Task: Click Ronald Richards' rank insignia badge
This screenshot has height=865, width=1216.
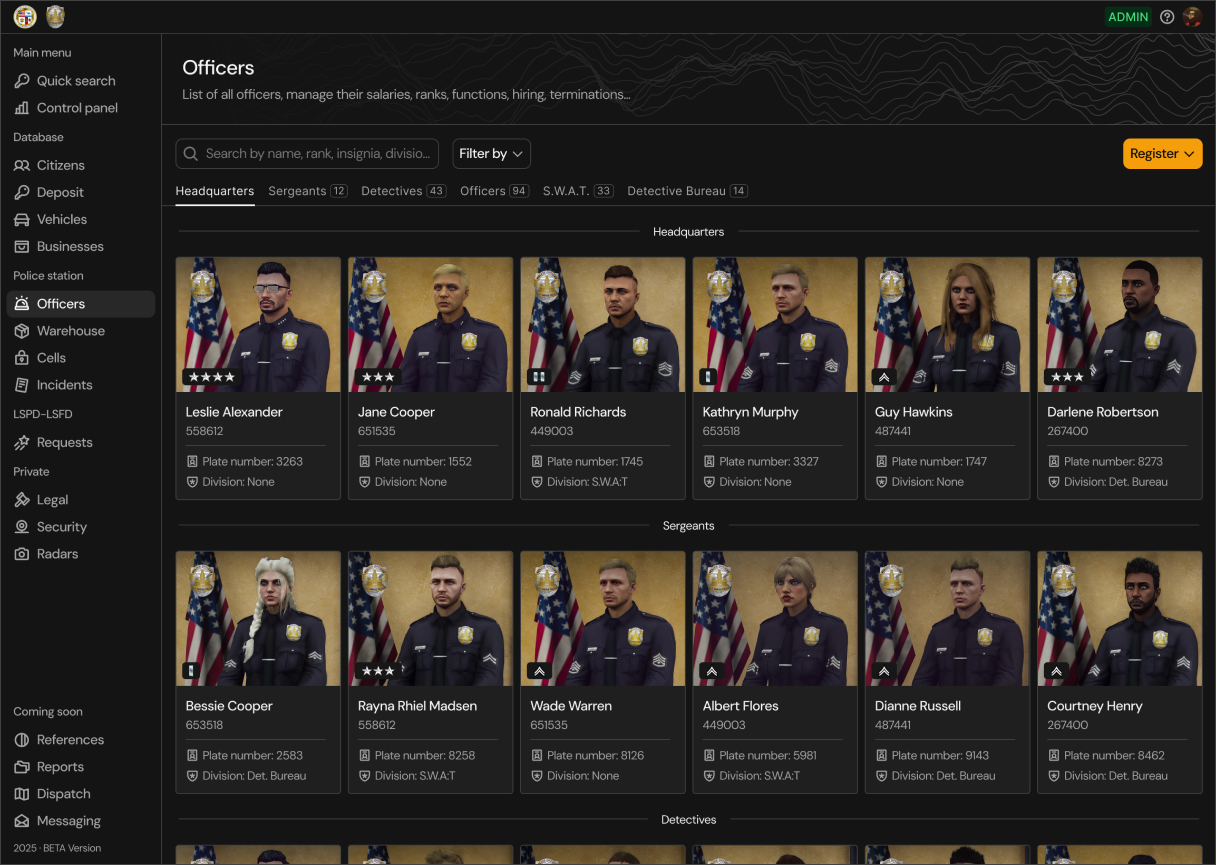Action: 539,377
